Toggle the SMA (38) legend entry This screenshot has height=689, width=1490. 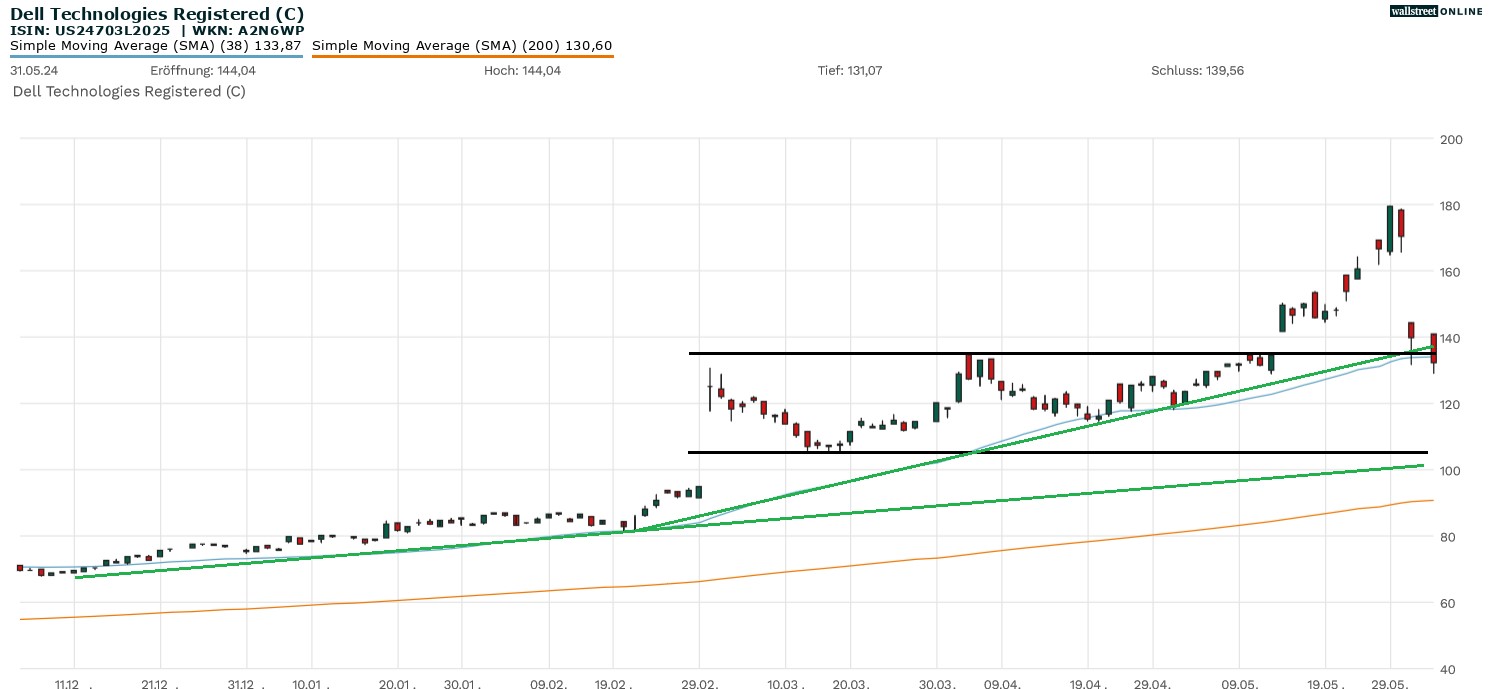156,45
